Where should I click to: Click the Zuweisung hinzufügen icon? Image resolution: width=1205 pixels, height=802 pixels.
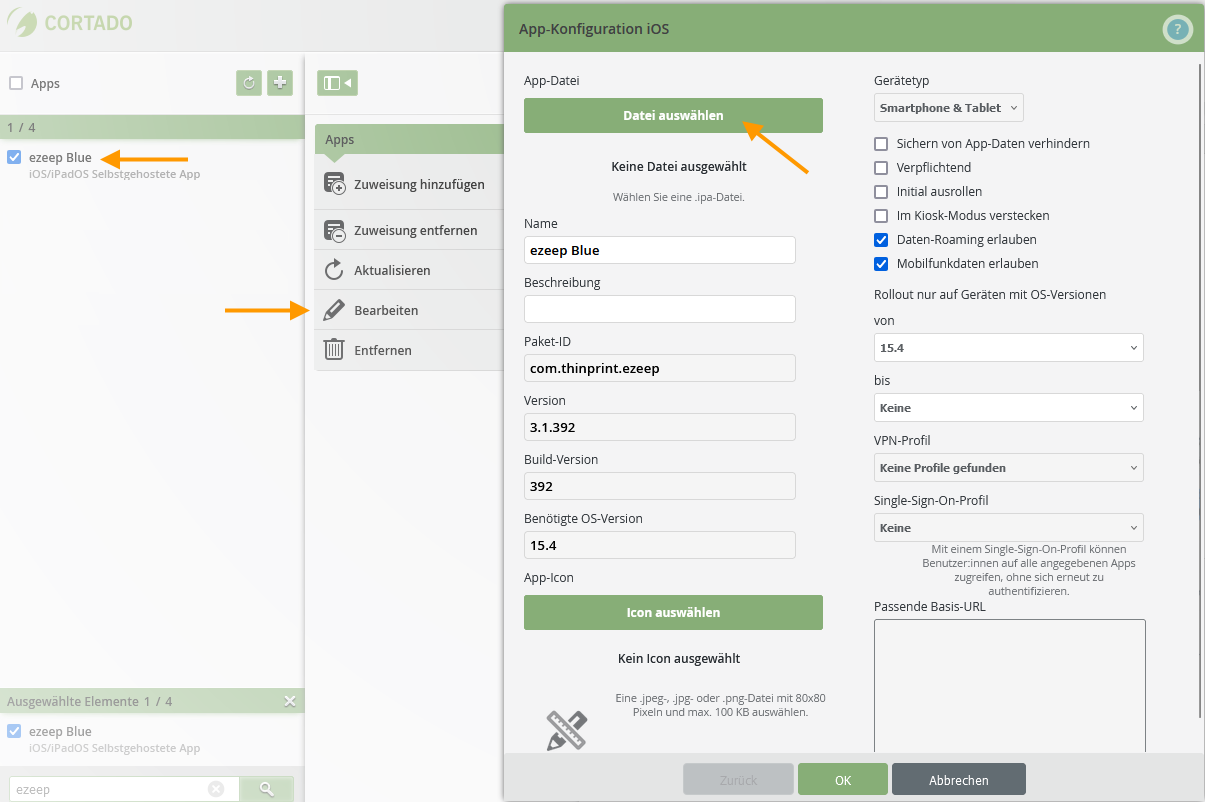335,184
